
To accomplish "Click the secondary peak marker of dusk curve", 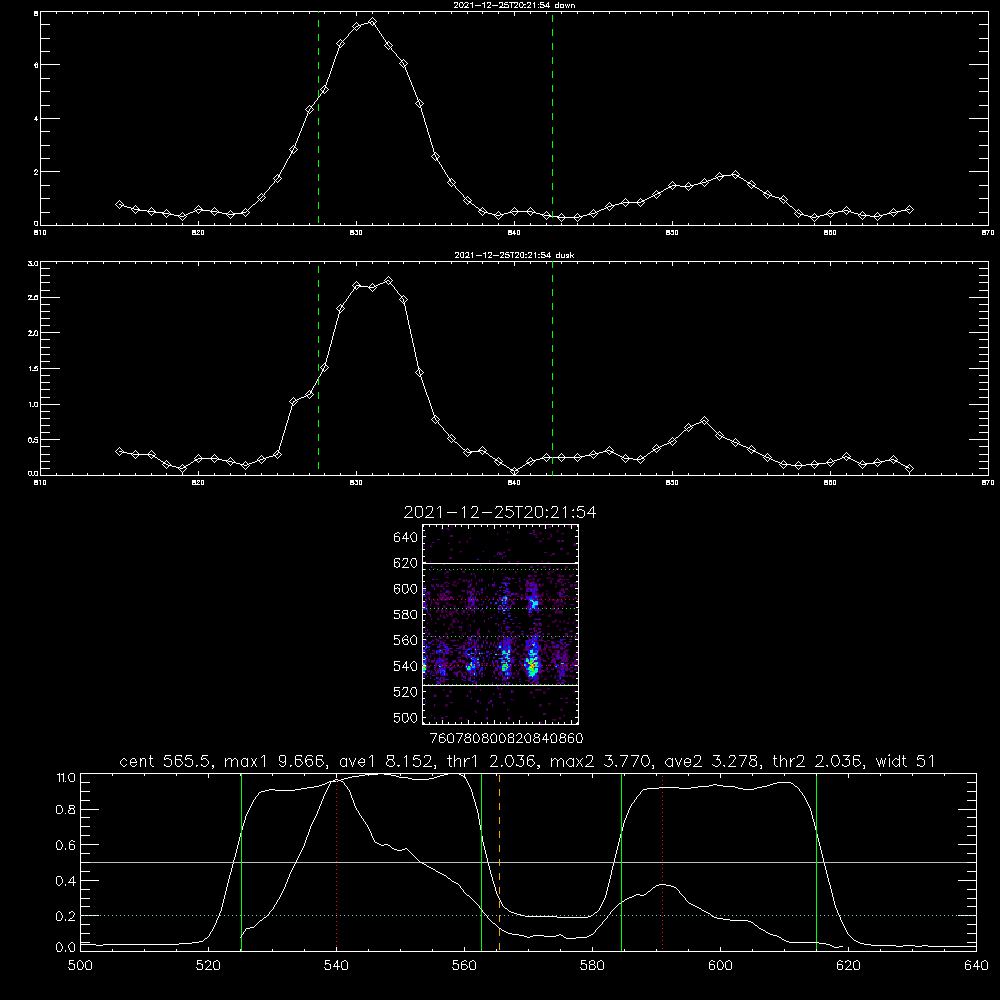I will point(704,420).
